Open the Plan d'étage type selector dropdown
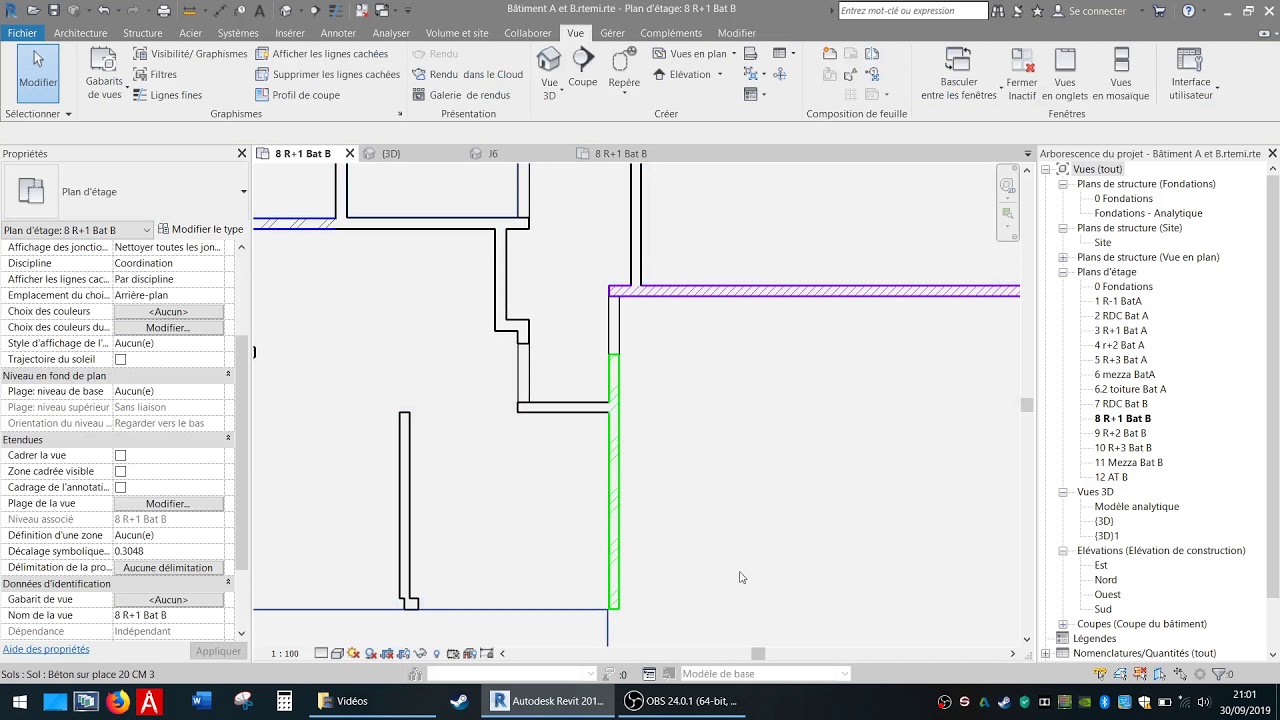This screenshot has width=1280, height=720. pos(243,192)
